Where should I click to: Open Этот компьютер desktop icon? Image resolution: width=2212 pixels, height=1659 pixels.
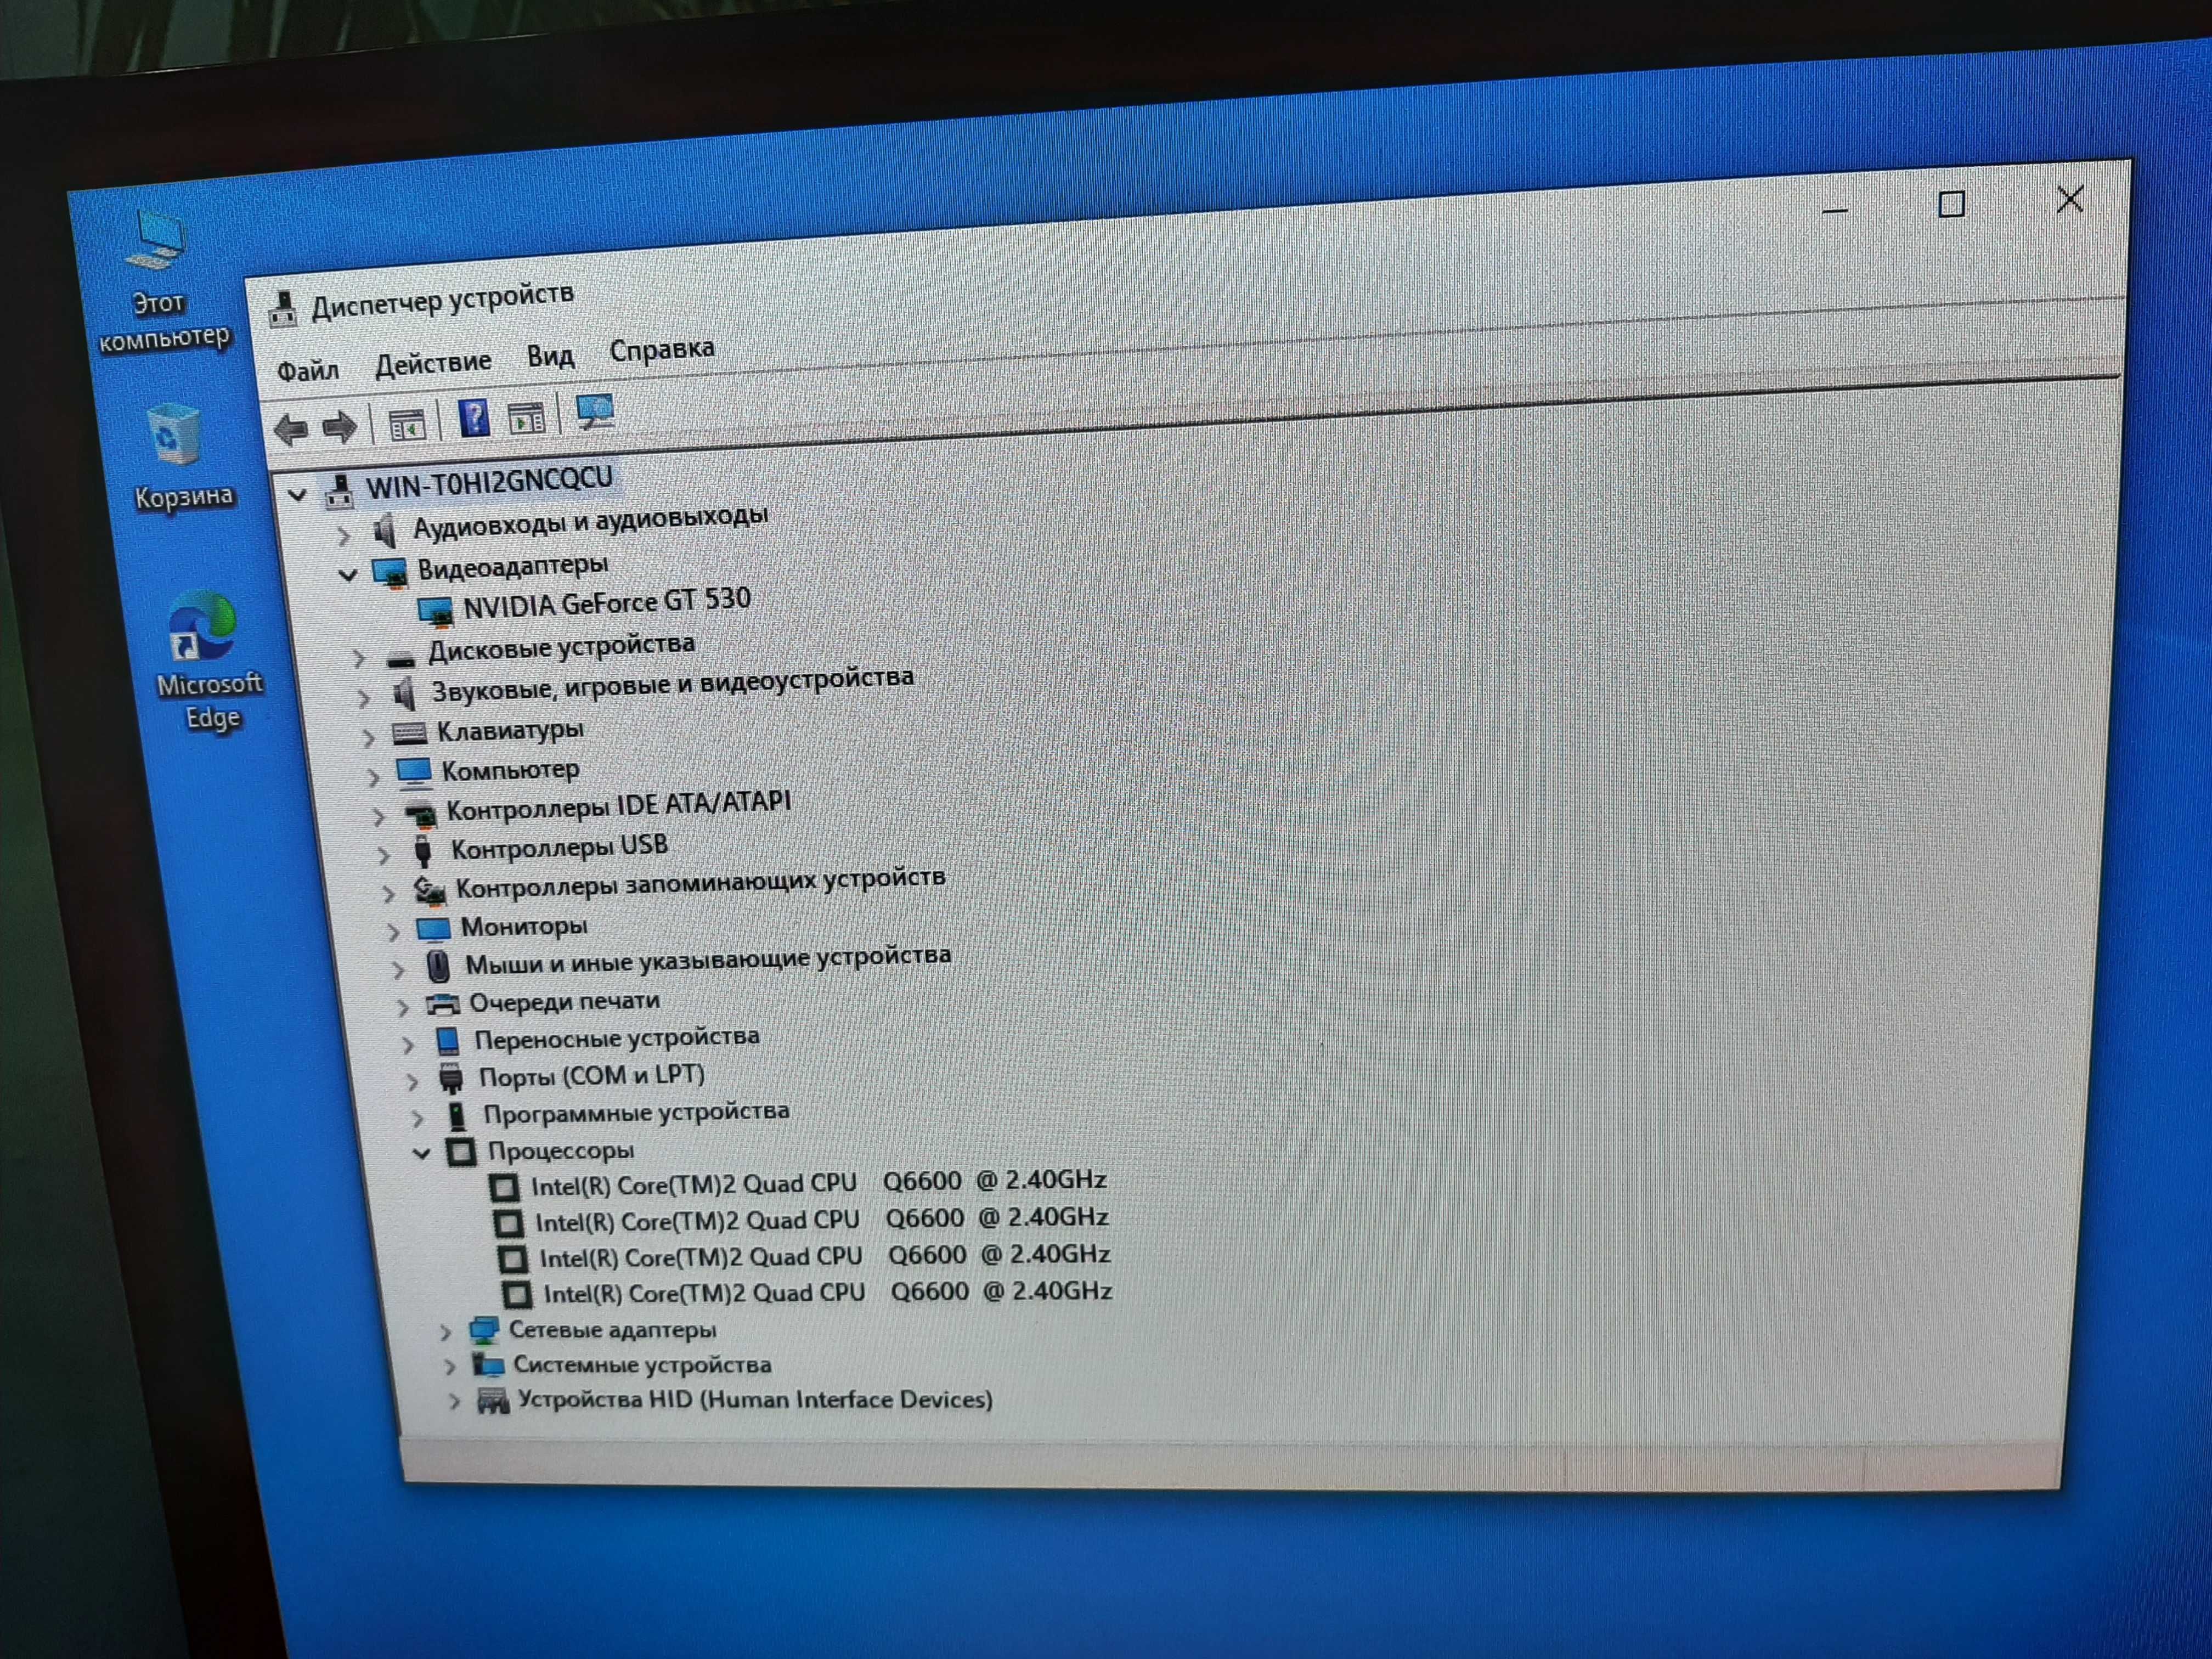tap(164, 281)
